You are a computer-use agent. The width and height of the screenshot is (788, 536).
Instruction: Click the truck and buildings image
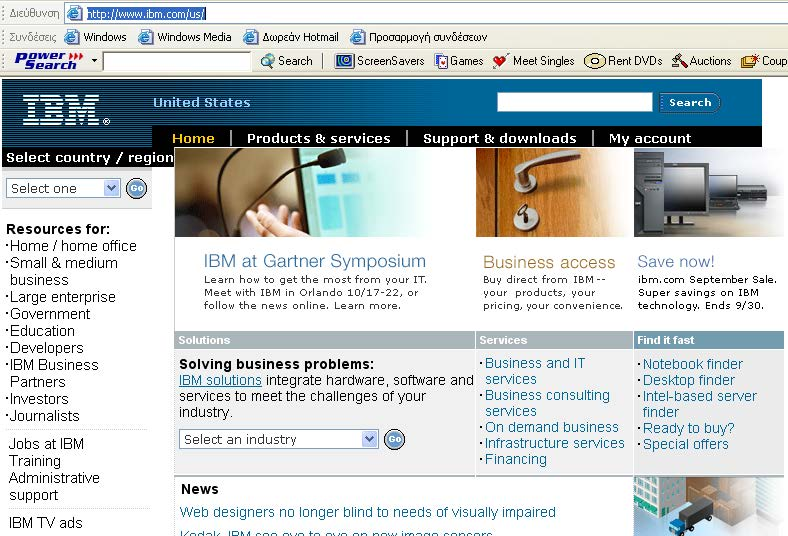709,506
